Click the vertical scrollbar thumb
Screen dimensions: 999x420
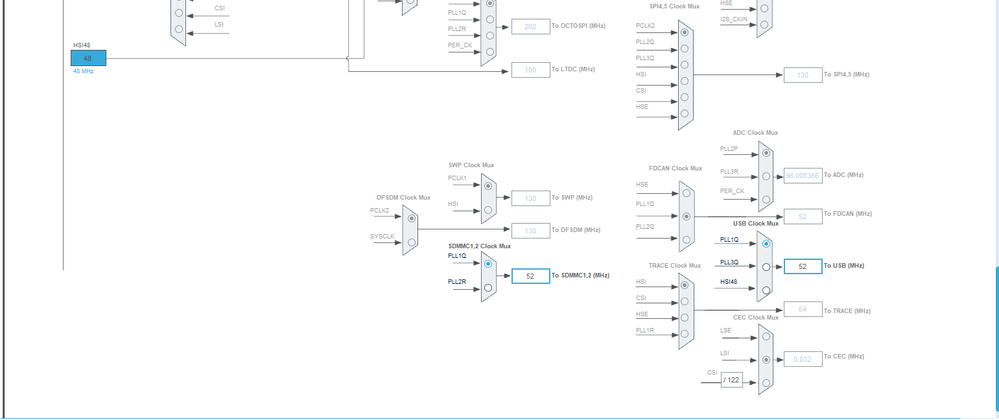tap(996, 342)
